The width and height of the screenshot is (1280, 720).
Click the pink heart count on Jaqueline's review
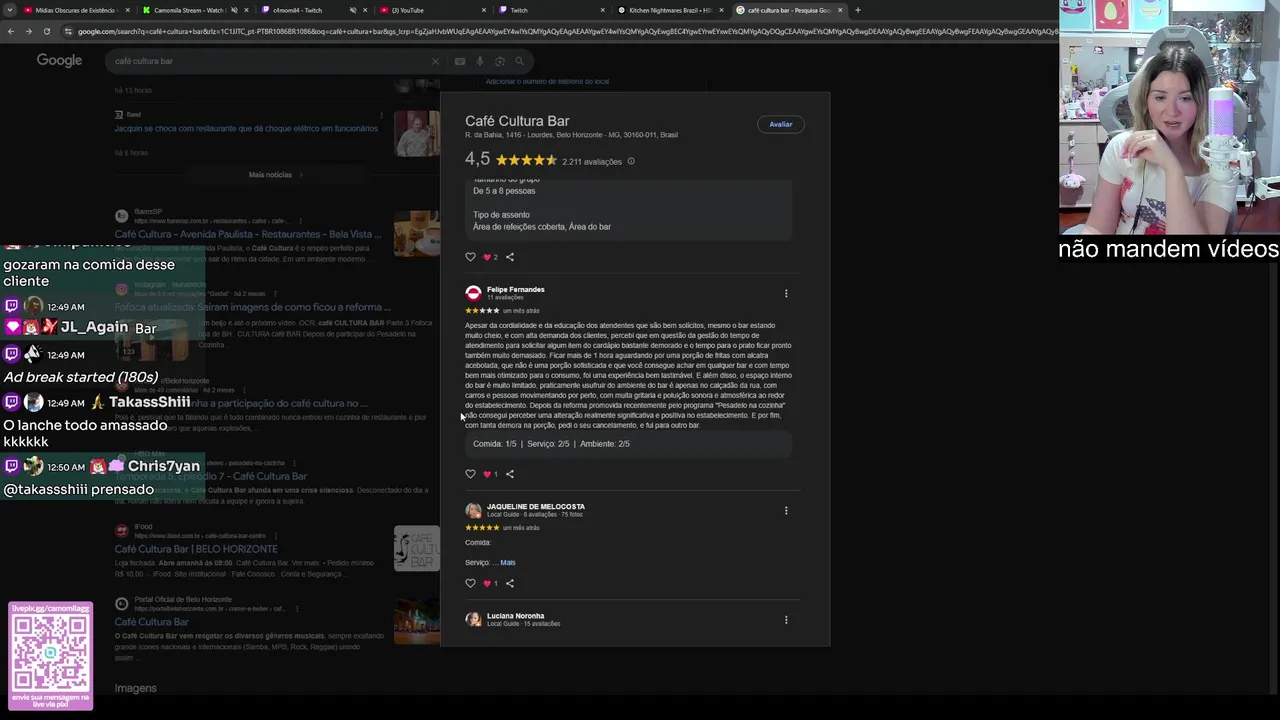click(x=490, y=583)
